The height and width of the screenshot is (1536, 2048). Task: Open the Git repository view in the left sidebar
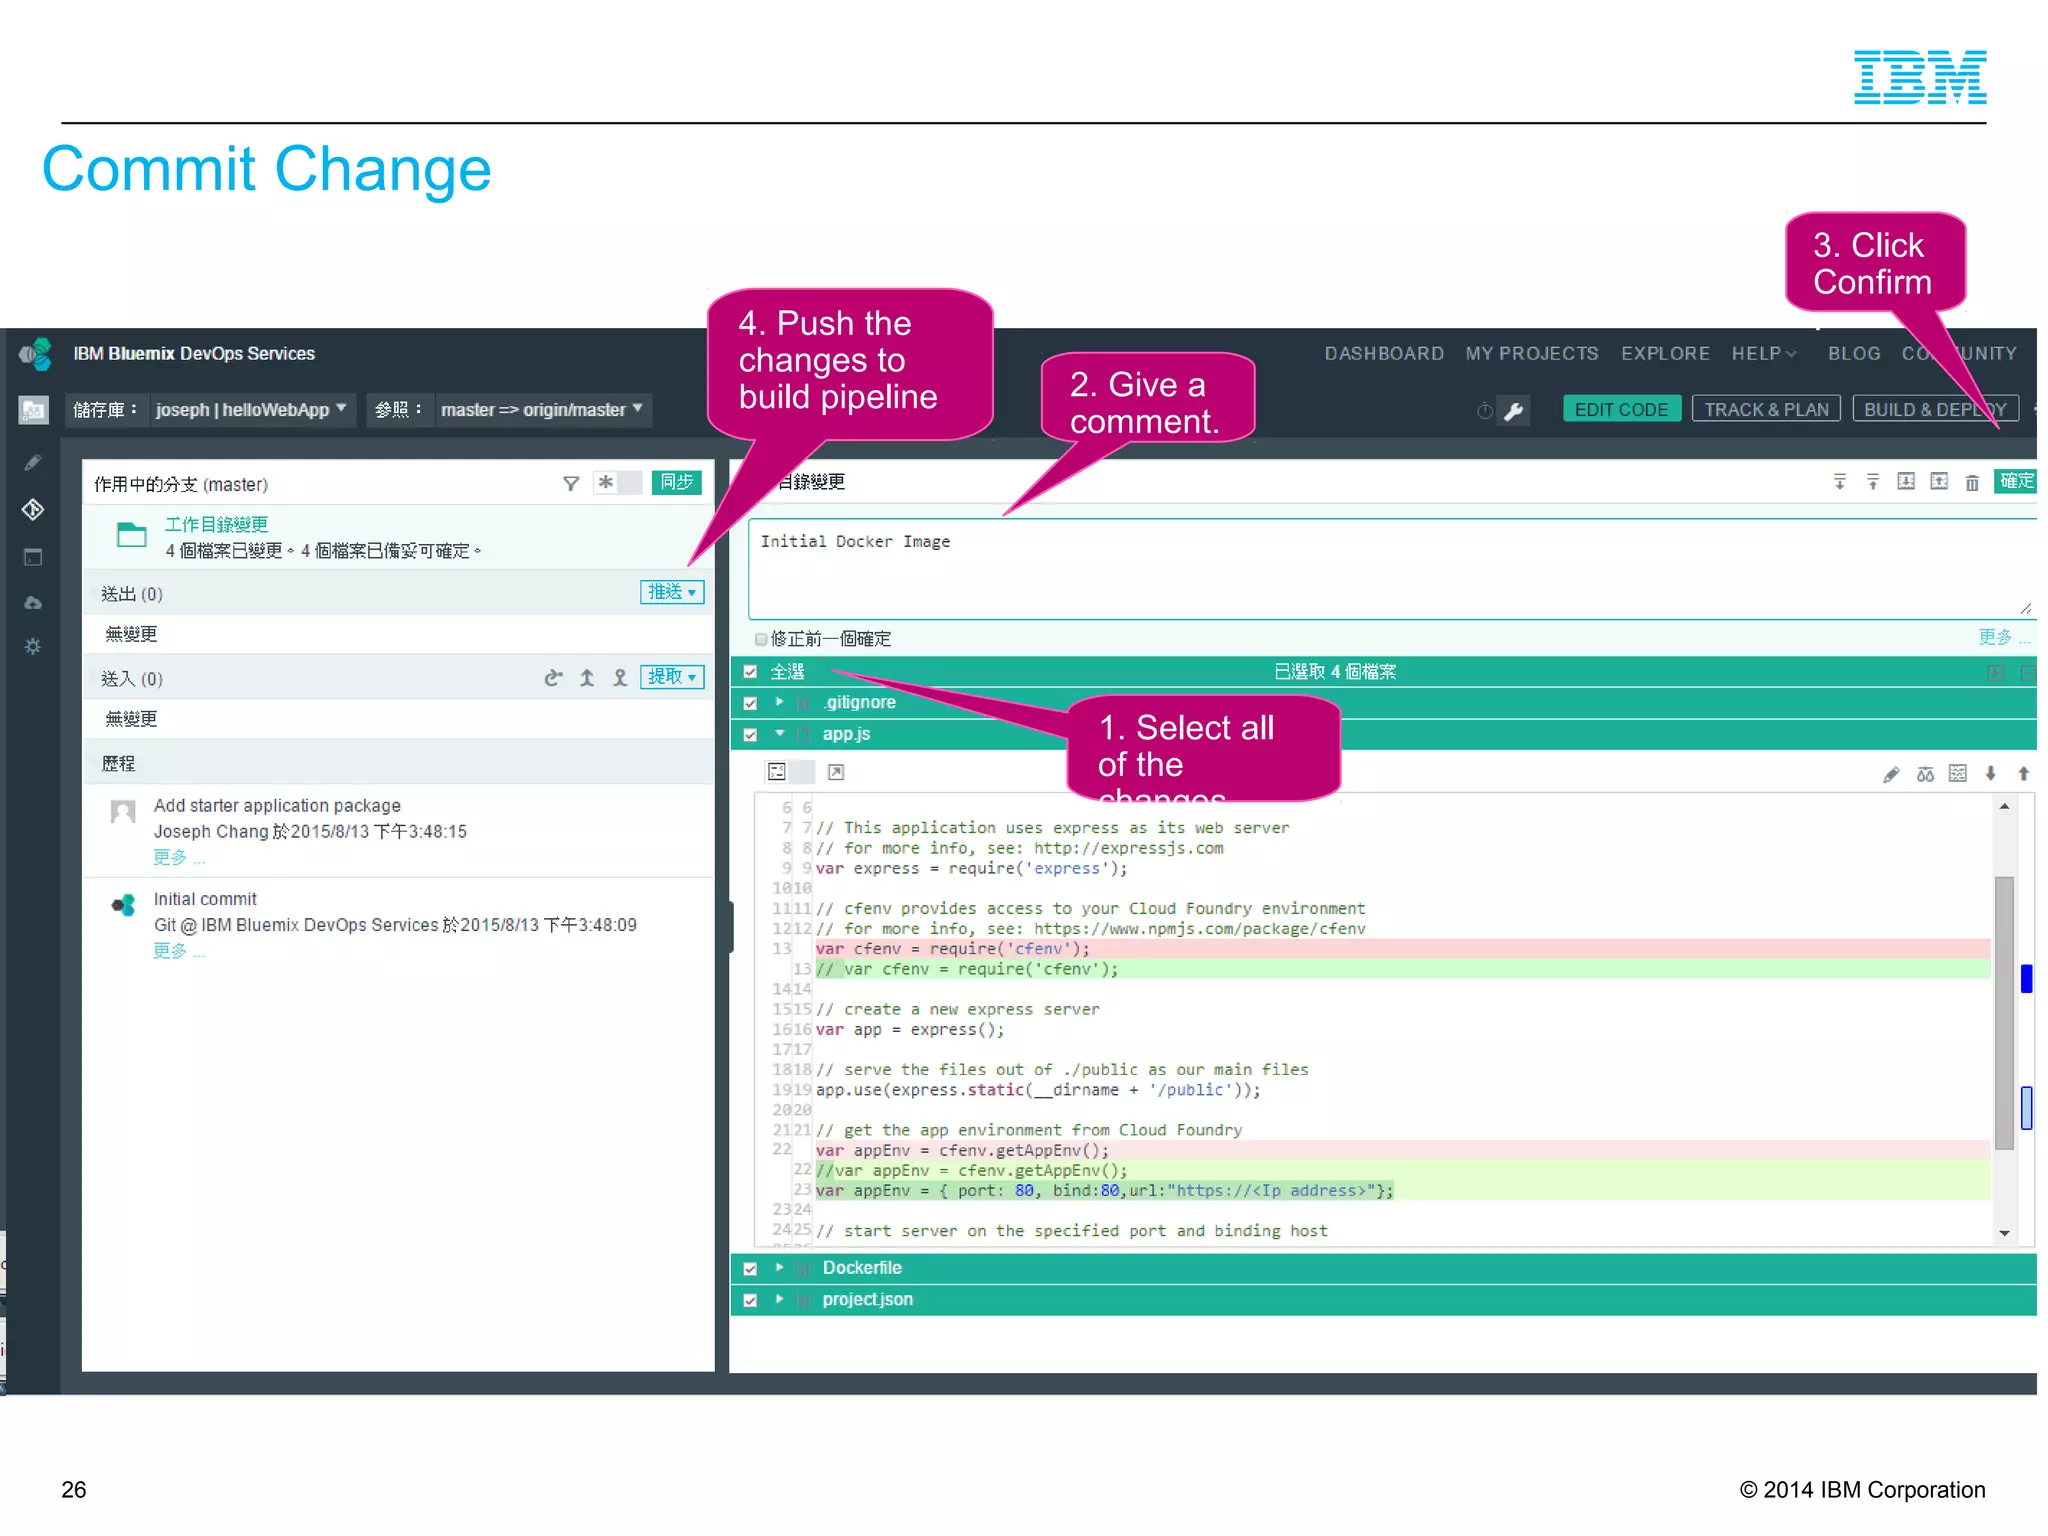33,510
